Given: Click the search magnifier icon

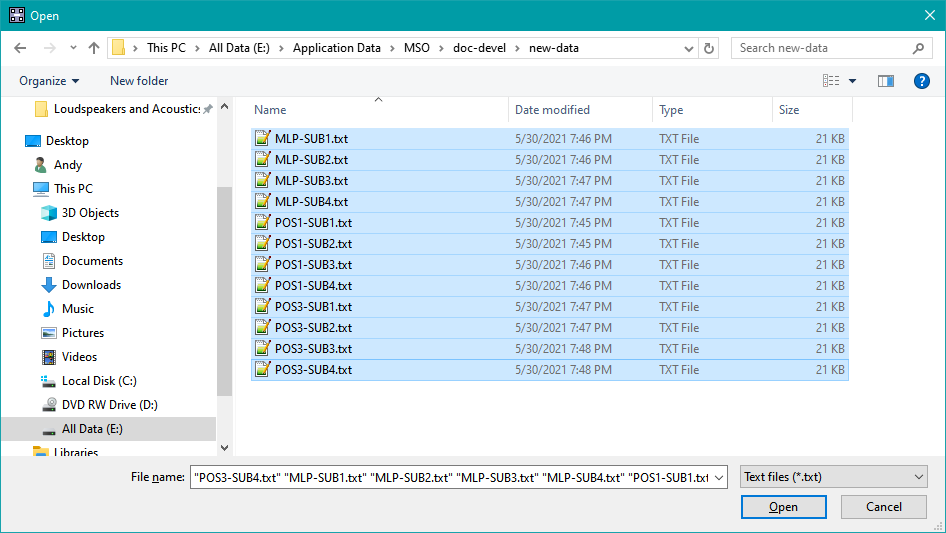Looking at the screenshot, I should pyautogui.click(x=918, y=48).
